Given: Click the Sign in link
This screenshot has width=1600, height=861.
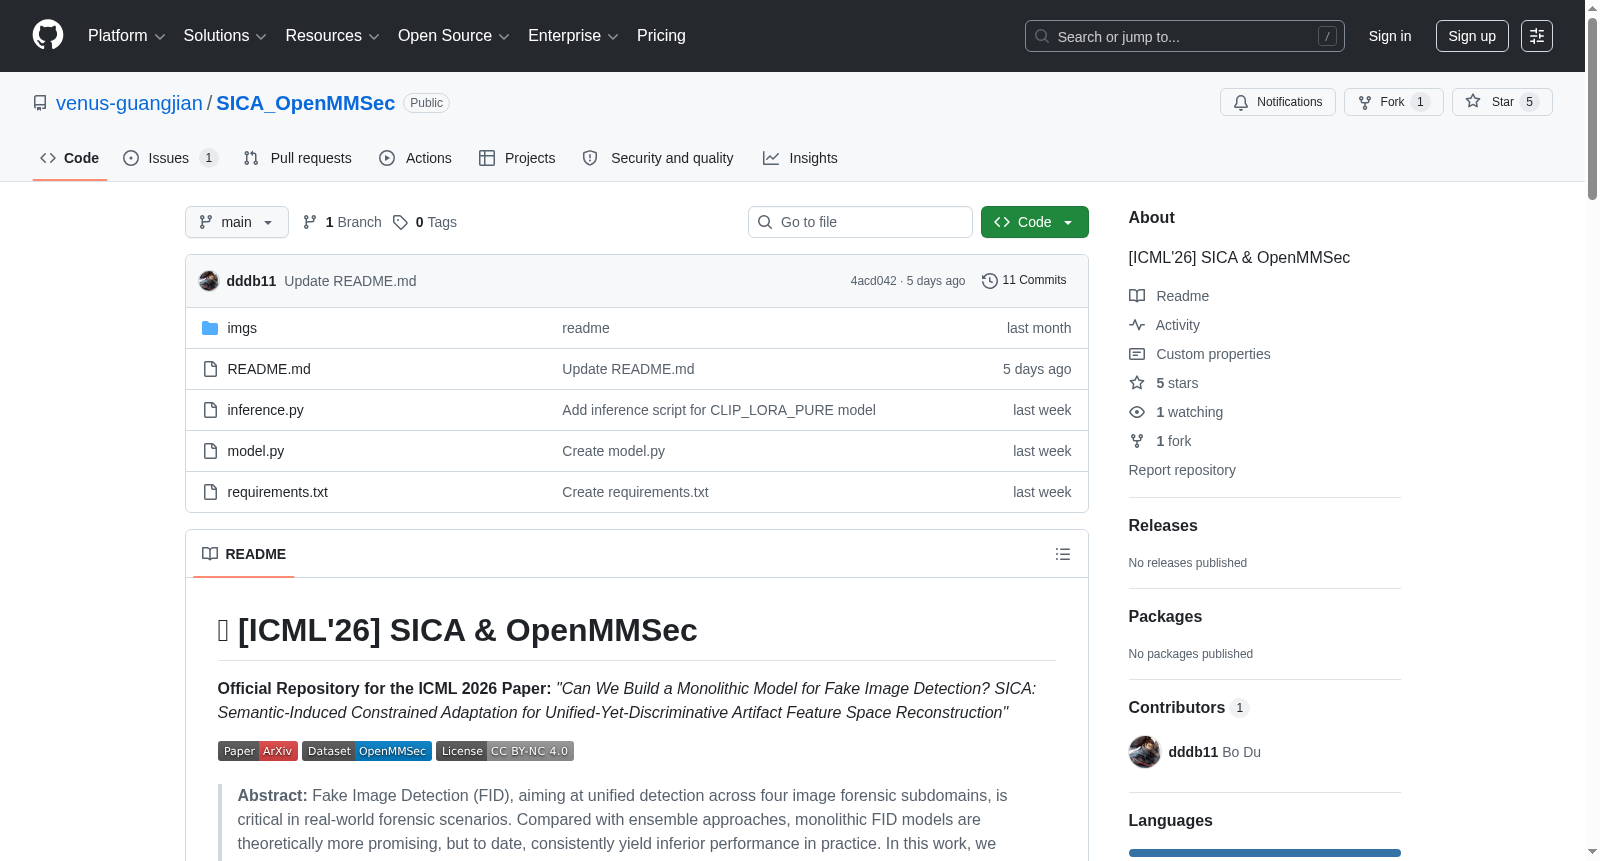Looking at the screenshot, I should click(x=1390, y=36).
